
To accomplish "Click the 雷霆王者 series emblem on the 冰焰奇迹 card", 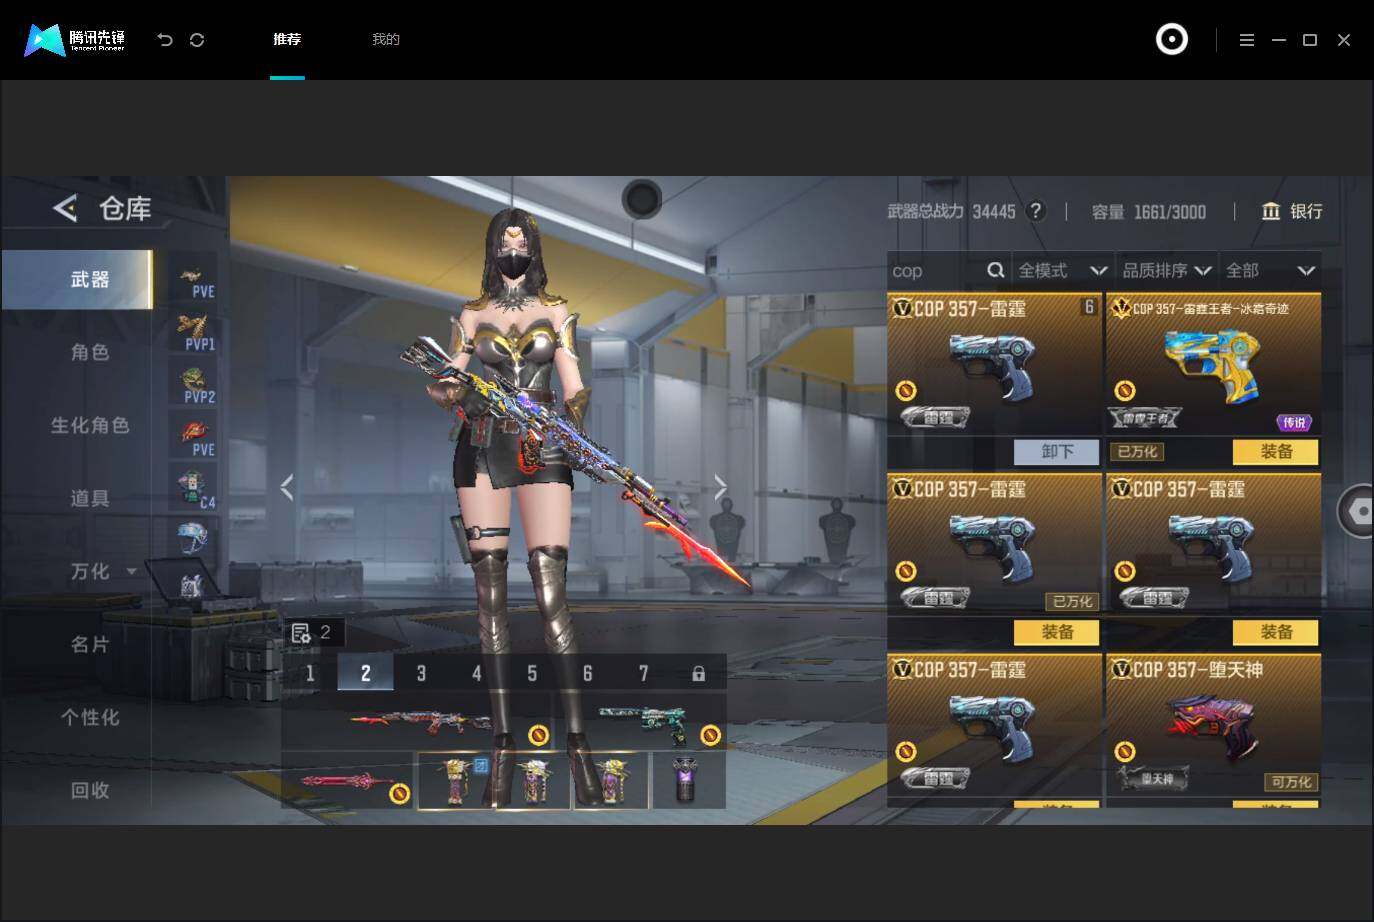I will click(1147, 418).
